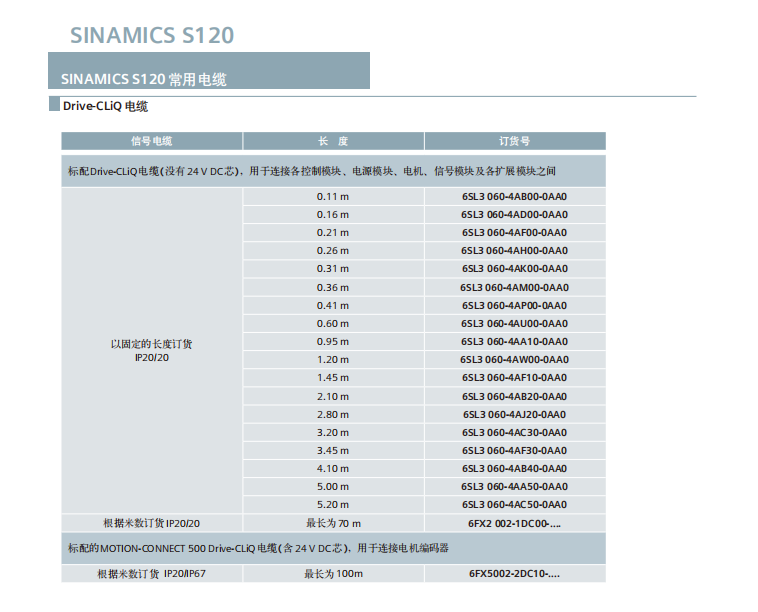The image size is (758, 612).
Task: Select order number 6SL3 060-4AF10-0AA0
Action: pyautogui.click(x=515, y=378)
